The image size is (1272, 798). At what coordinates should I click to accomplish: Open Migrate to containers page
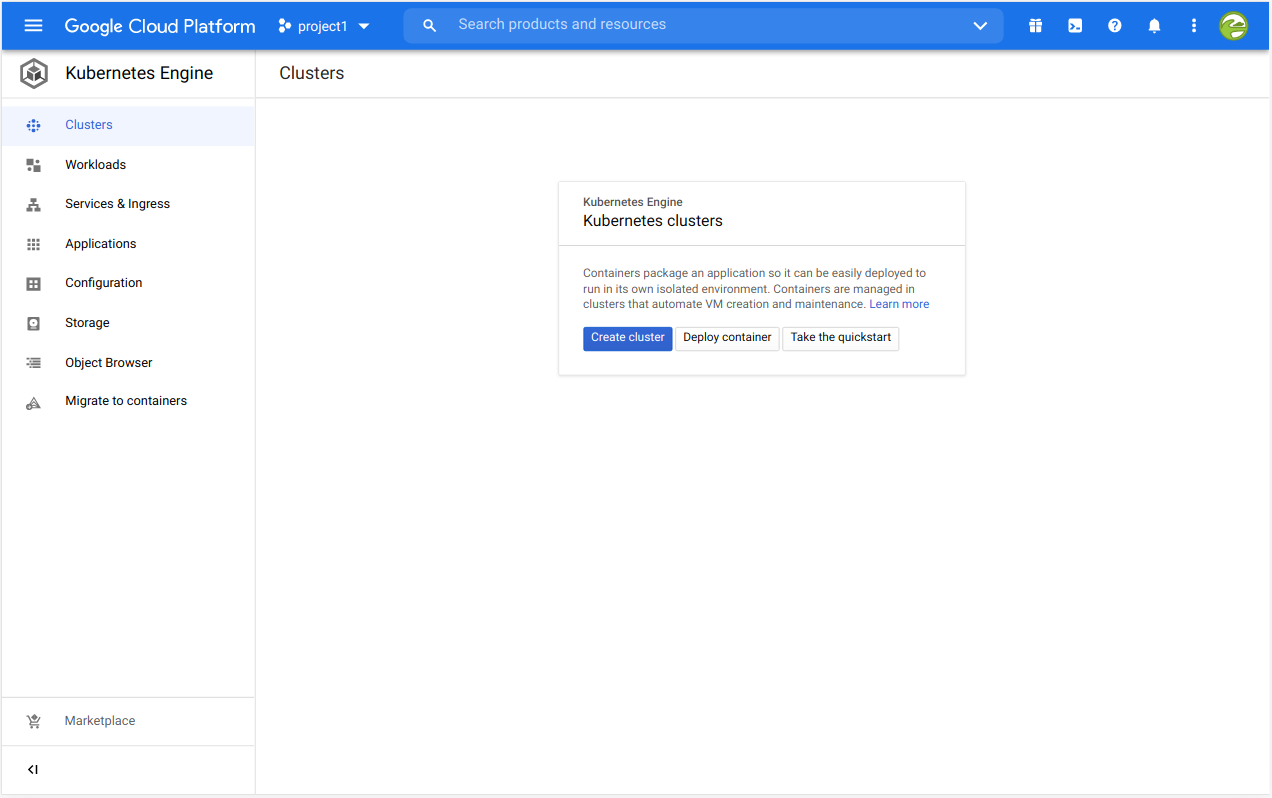128,401
